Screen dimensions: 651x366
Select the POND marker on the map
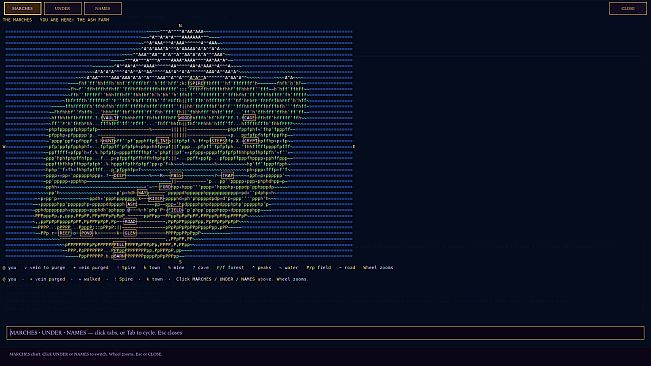(x=86, y=233)
